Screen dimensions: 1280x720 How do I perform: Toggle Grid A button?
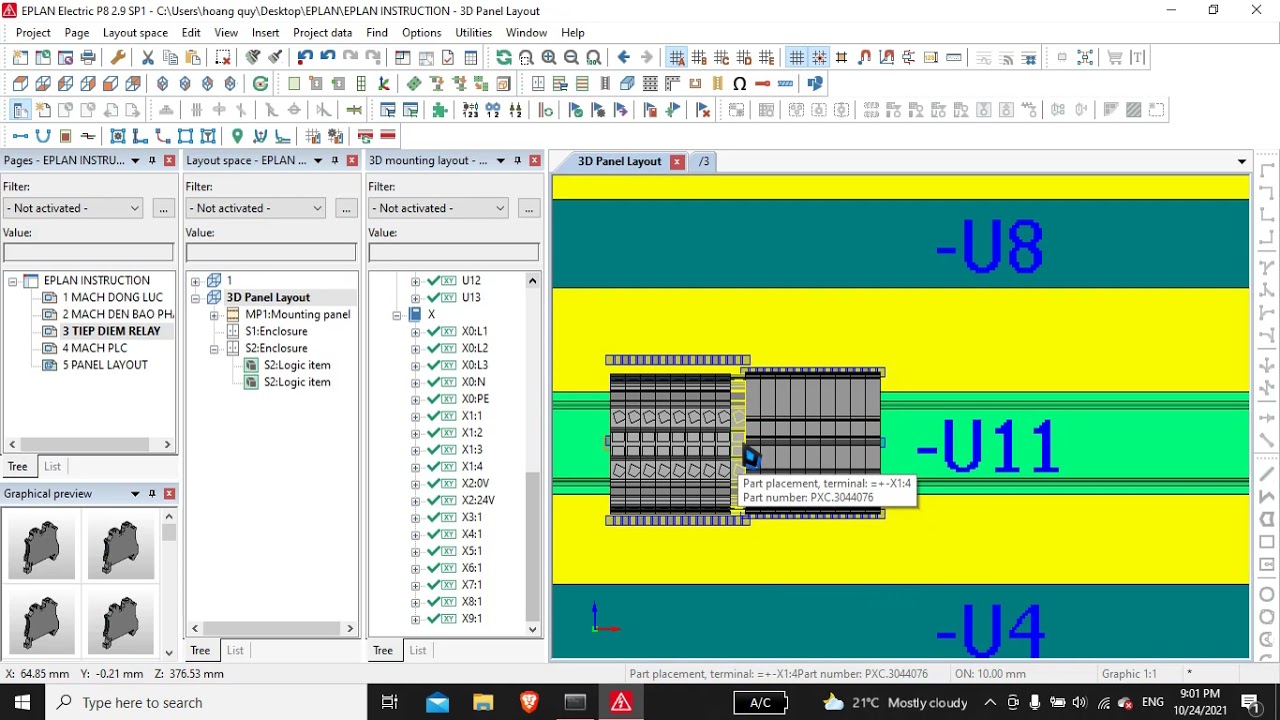[677, 58]
